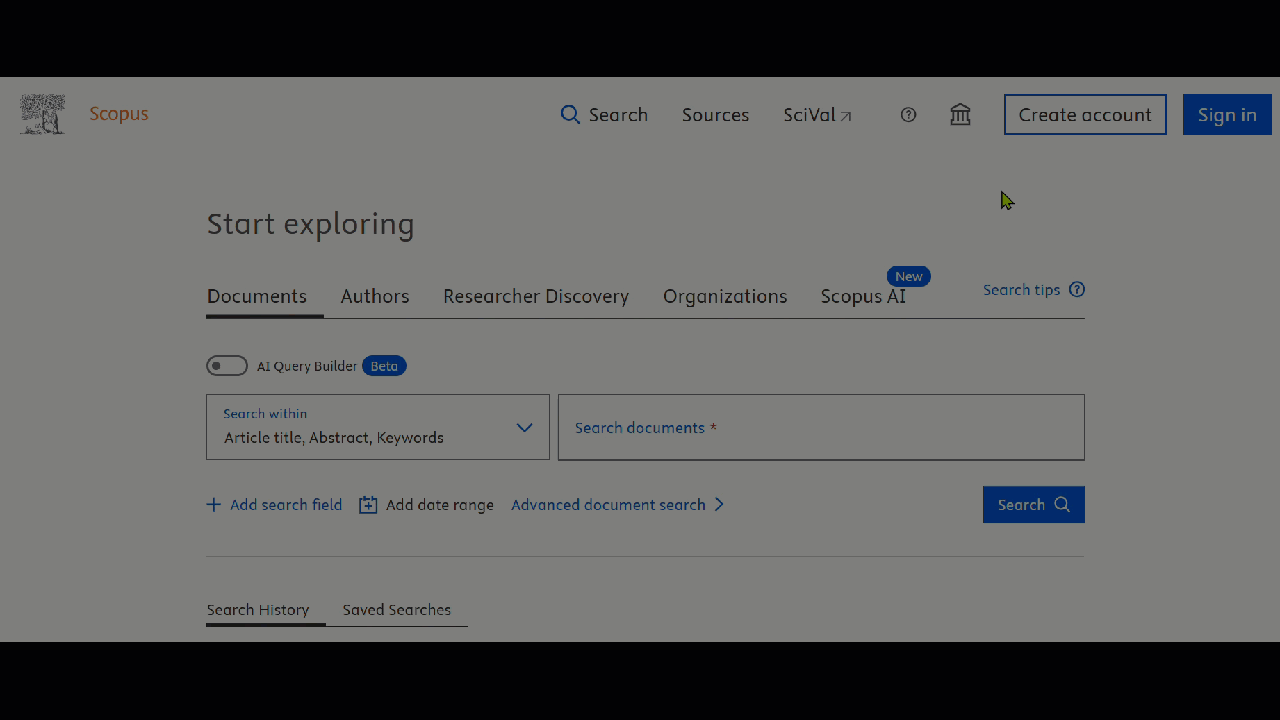This screenshot has width=1280, height=720.
Task: Open the Scopus AI tab
Action: 863,297
